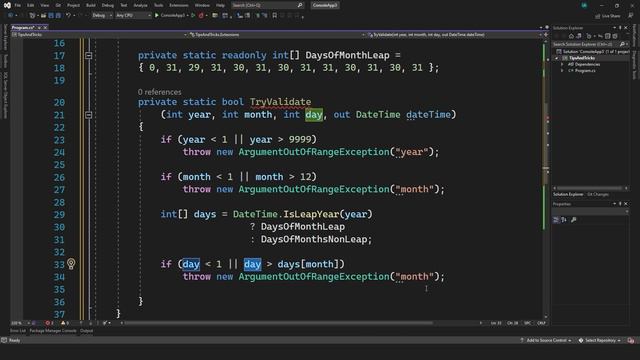The image size is (640, 360).
Task: Open the Debug menu
Action: (x=108, y=5)
